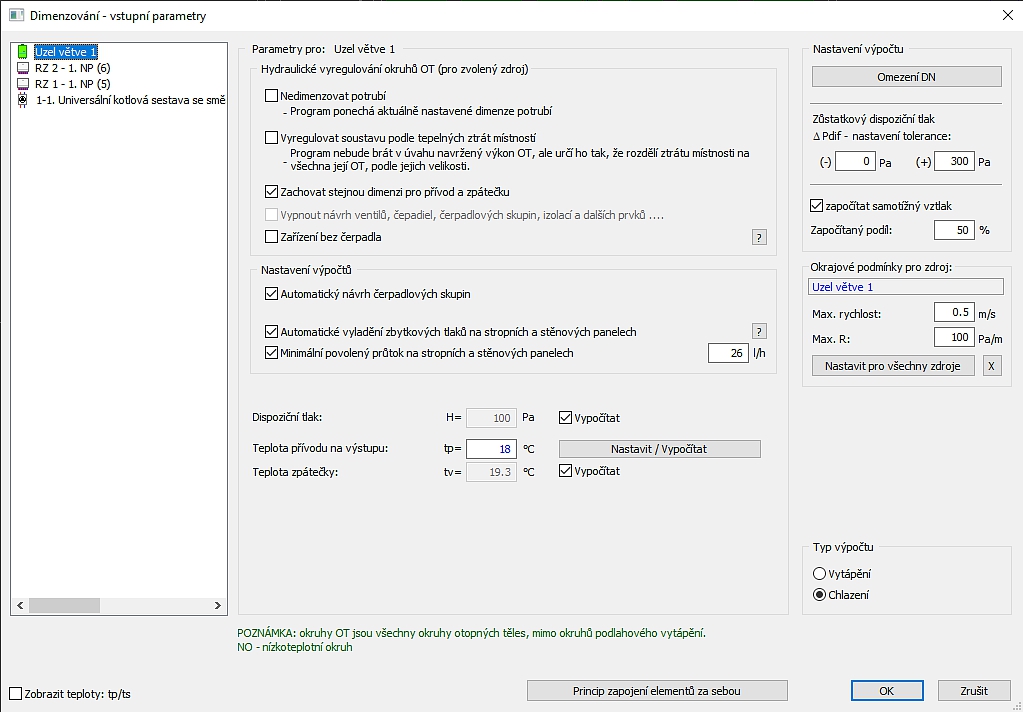This screenshot has height=712, width=1023.
Task: Select RZ 2 - 1. NP (6) in the tree
Action: 73,68
